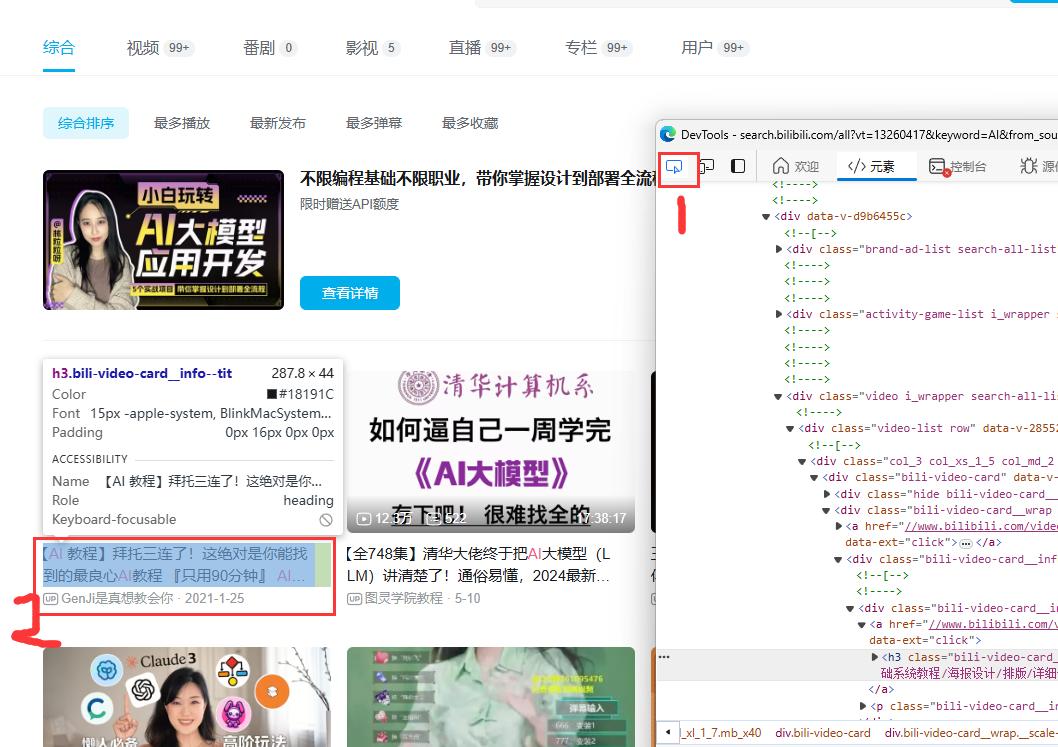The image size is (1058, 747).
Task: Expand the activity-game-list div node
Action: (x=780, y=313)
